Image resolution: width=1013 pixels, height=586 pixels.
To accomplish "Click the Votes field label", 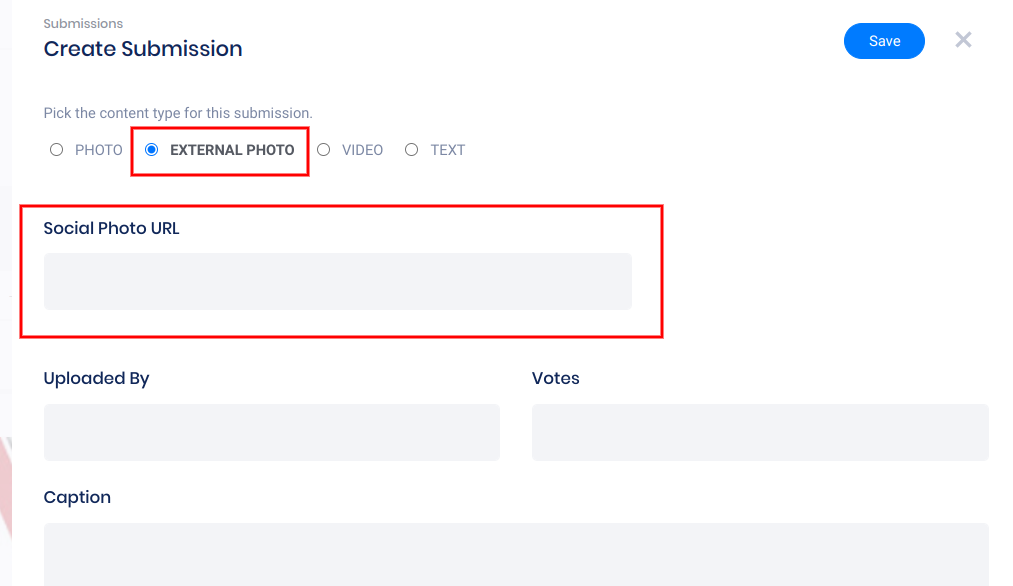I will point(556,378).
